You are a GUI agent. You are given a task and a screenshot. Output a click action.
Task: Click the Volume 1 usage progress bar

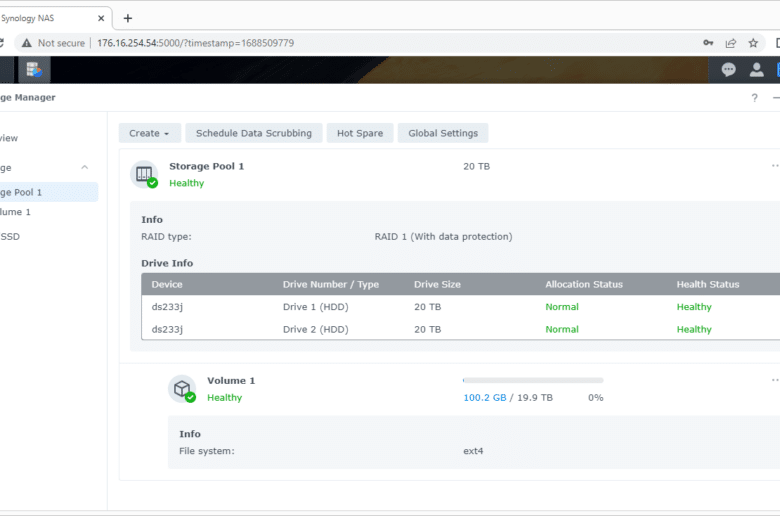[x=533, y=380]
